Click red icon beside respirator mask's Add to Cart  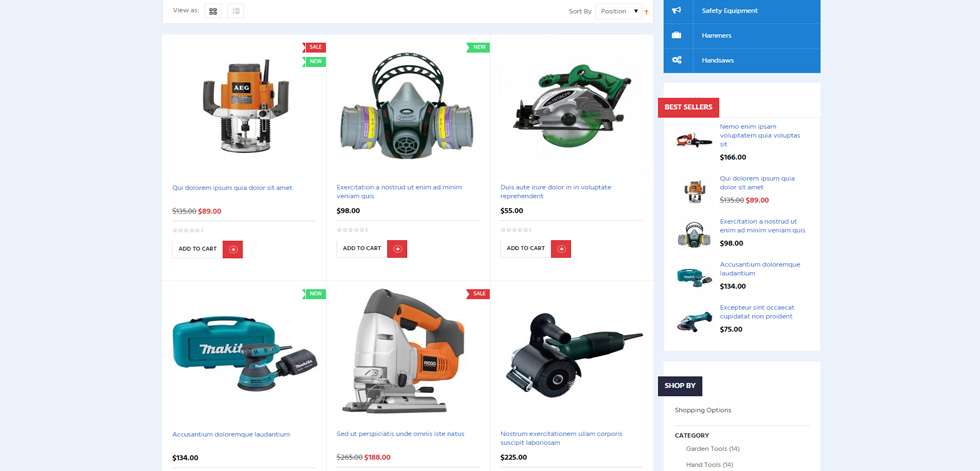pos(397,249)
